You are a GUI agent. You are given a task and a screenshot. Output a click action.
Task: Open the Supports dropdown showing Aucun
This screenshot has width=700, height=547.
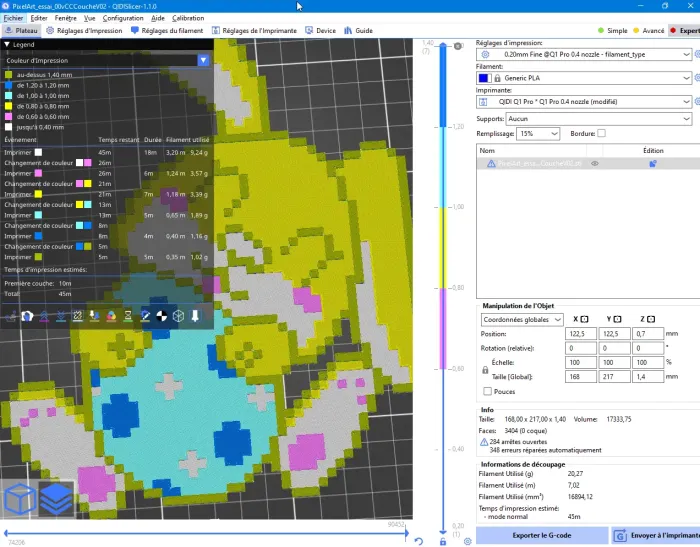coord(599,119)
